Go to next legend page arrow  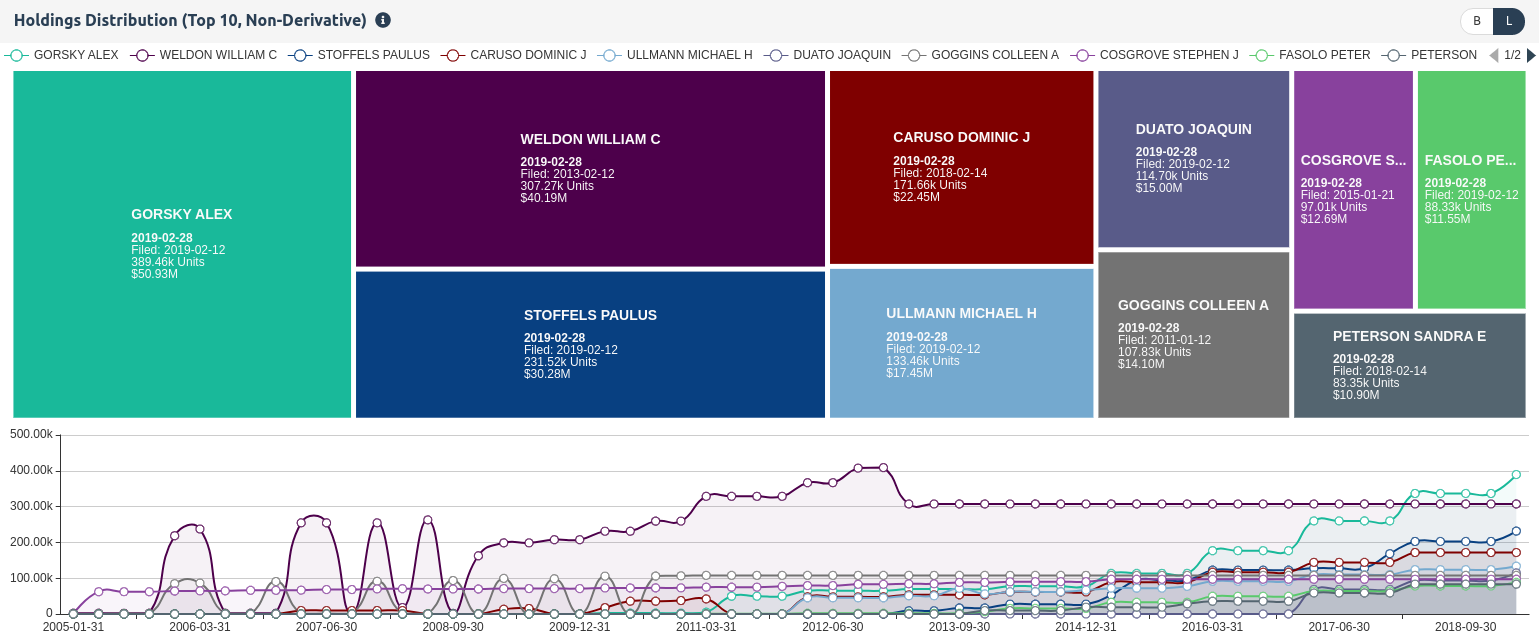[1531, 55]
